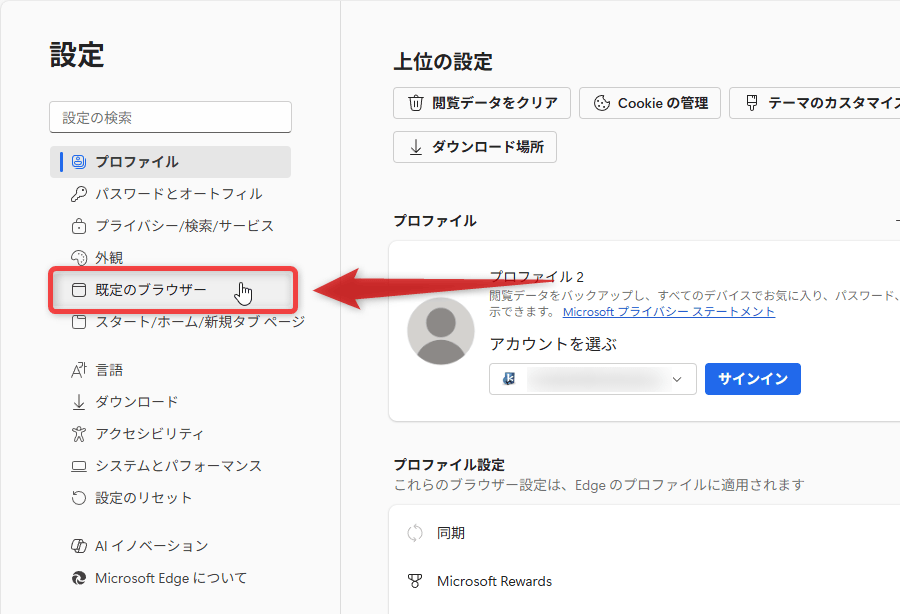This screenshot has width=900, height=614.
Task: Click the 設定の検索 search field
Action: (x=170, y=117)
